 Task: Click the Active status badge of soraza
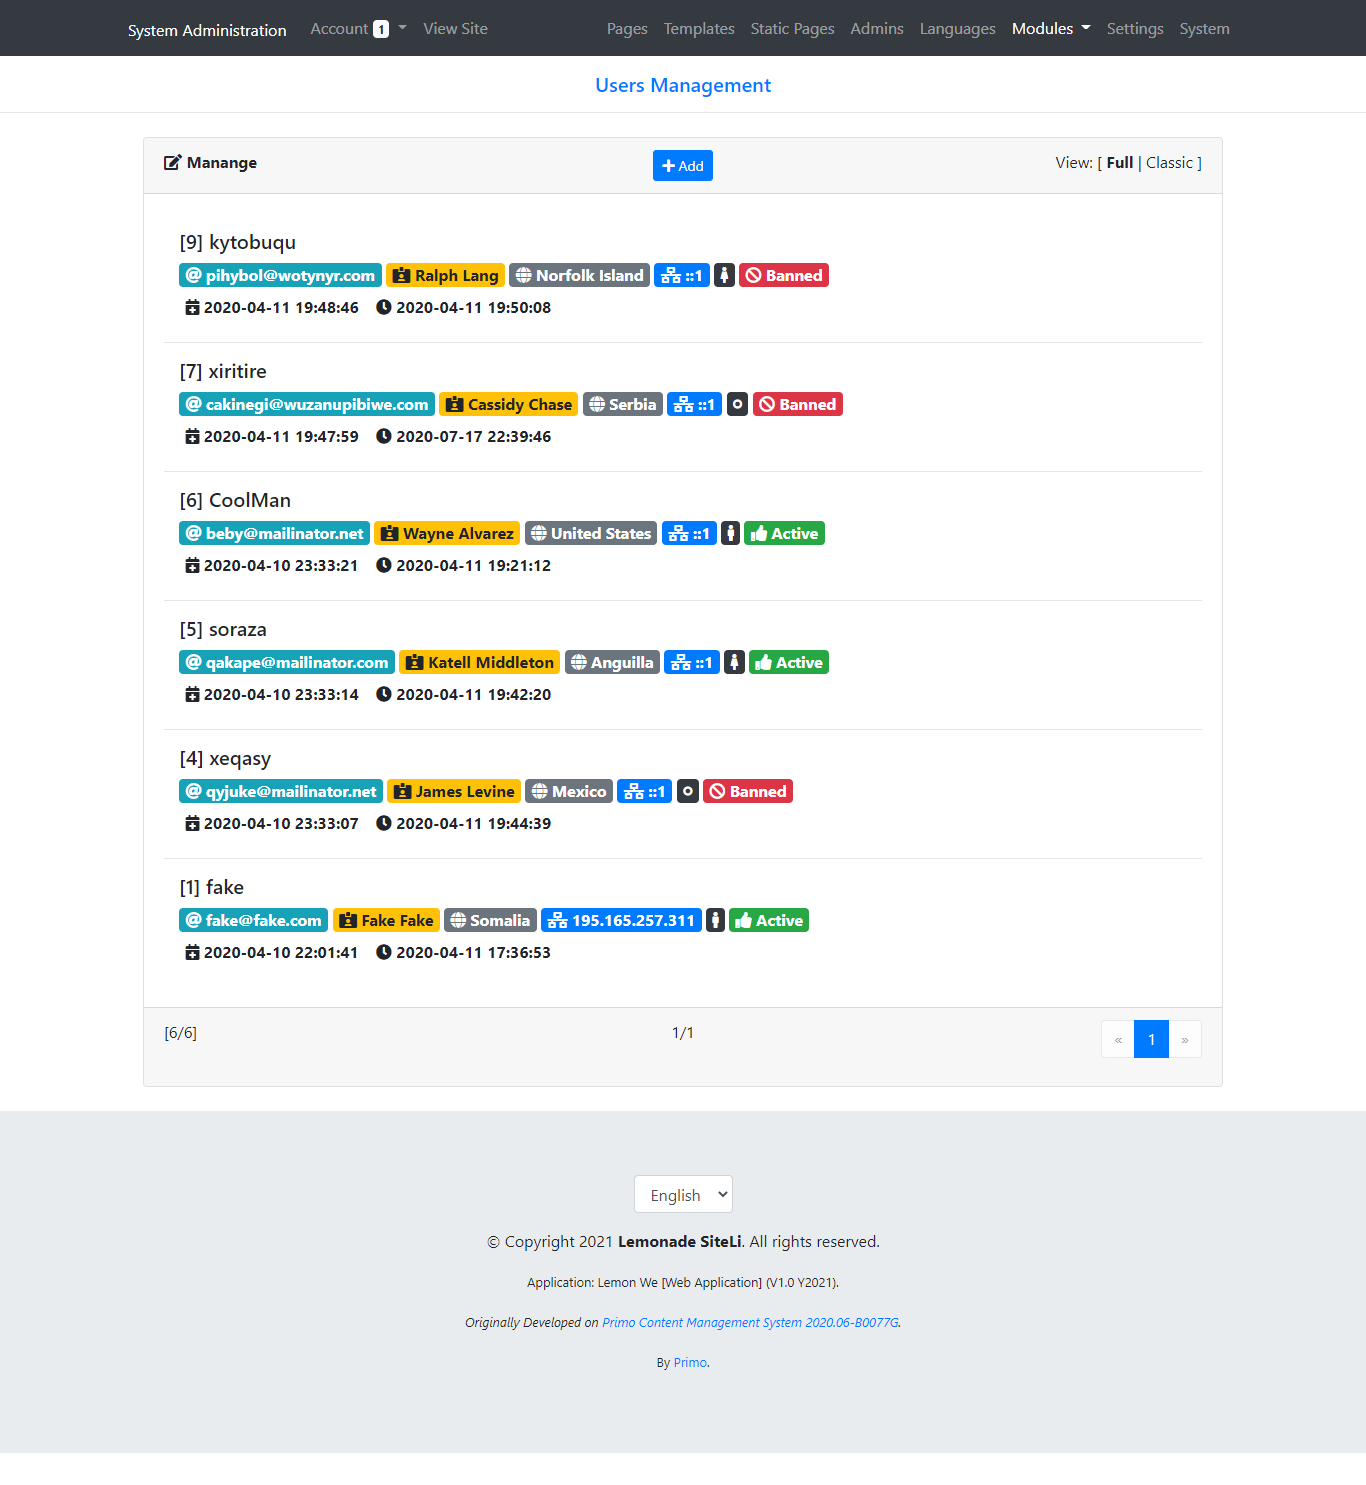coord(789,662)
